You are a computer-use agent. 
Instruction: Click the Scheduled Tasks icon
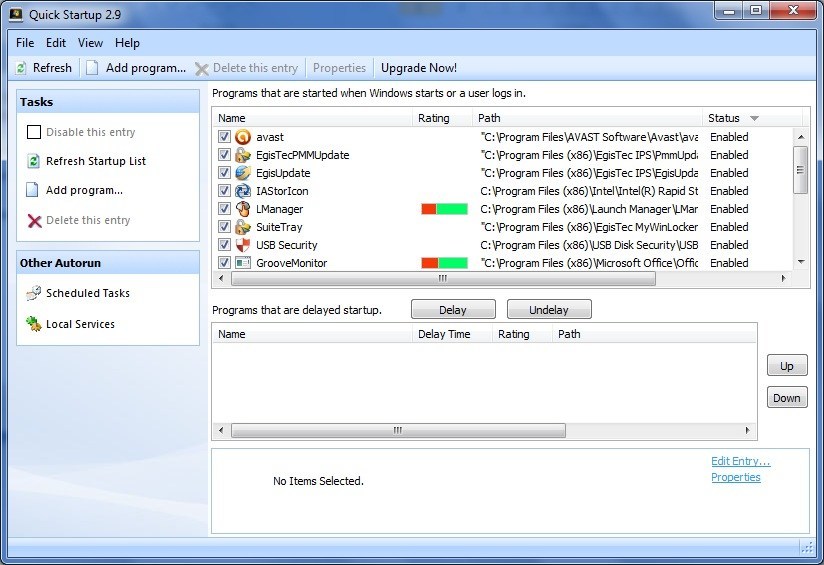(x=34, y=293)
